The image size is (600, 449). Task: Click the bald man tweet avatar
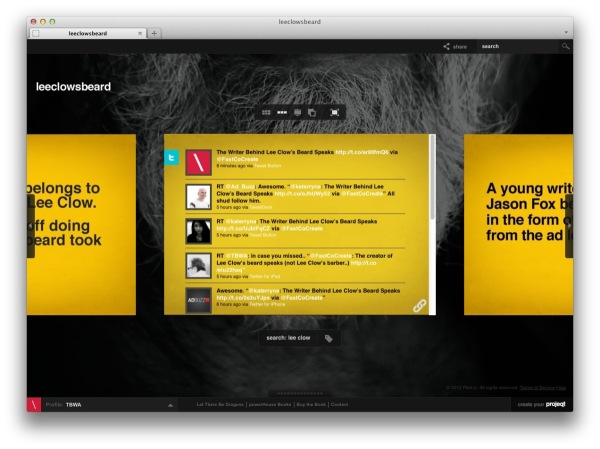pos(199,197)
